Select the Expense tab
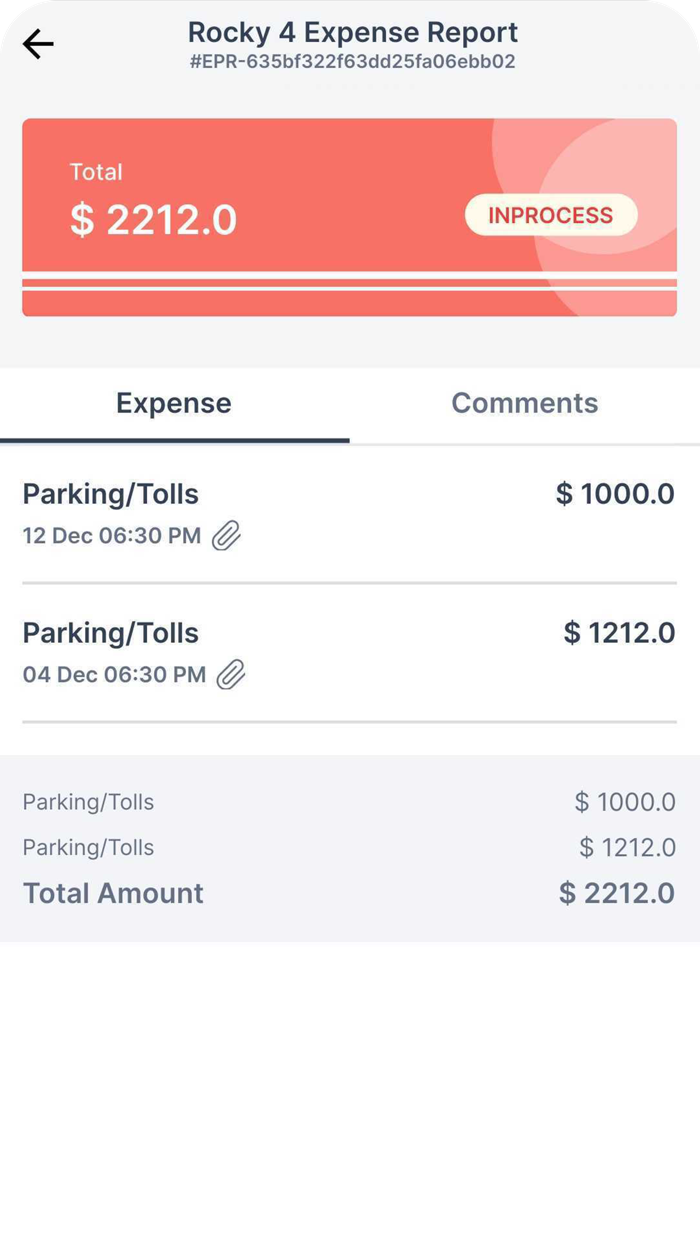This screenshot has height=1244, width=700. point(174,403)
